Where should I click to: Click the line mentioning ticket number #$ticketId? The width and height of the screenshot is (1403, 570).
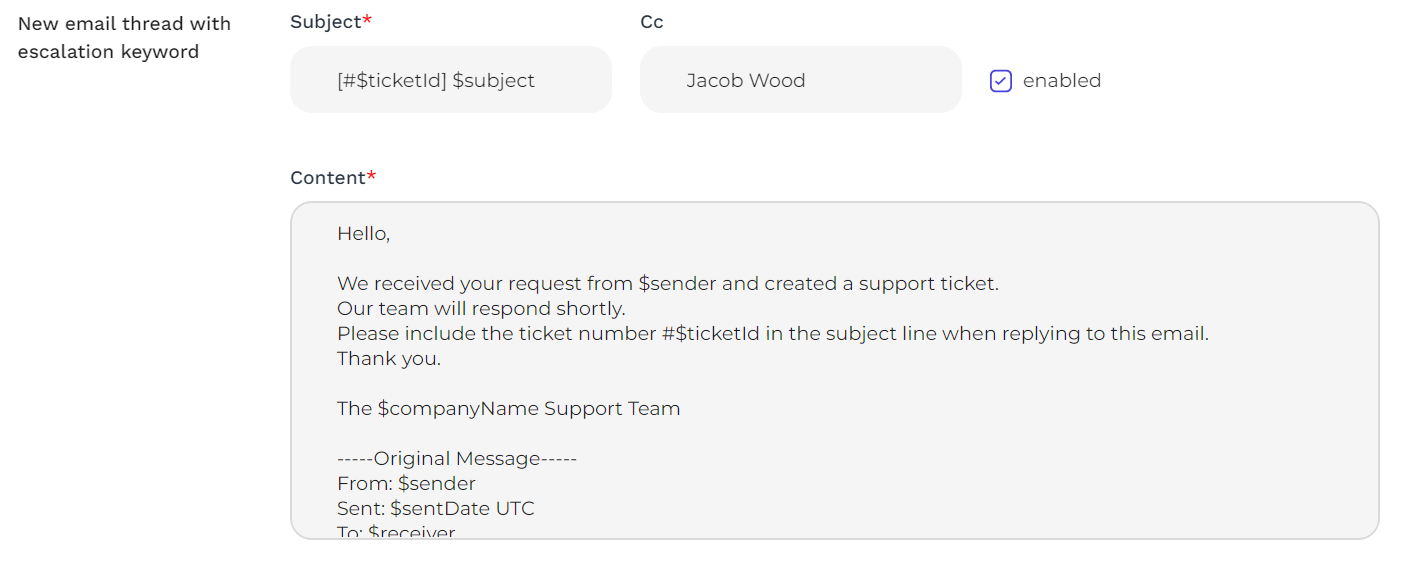pos(772,334)
